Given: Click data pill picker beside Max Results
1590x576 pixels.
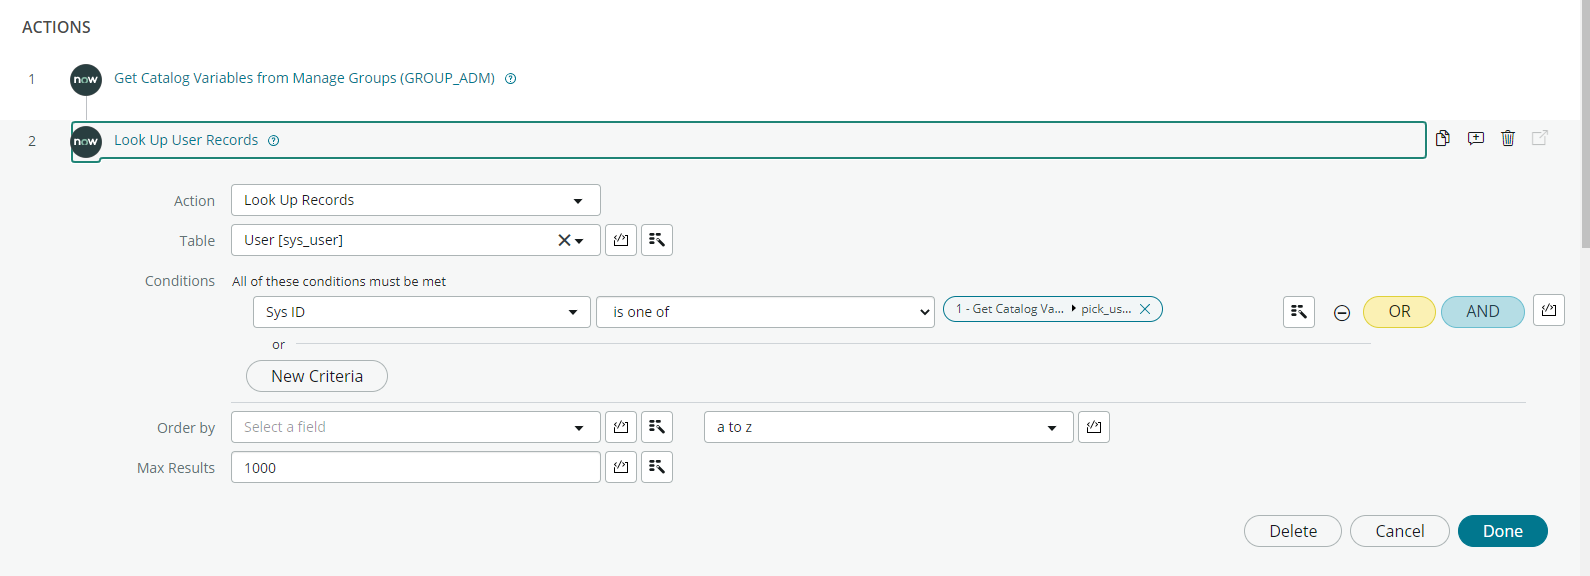Looking at the screenshot, I should [657, 467].
